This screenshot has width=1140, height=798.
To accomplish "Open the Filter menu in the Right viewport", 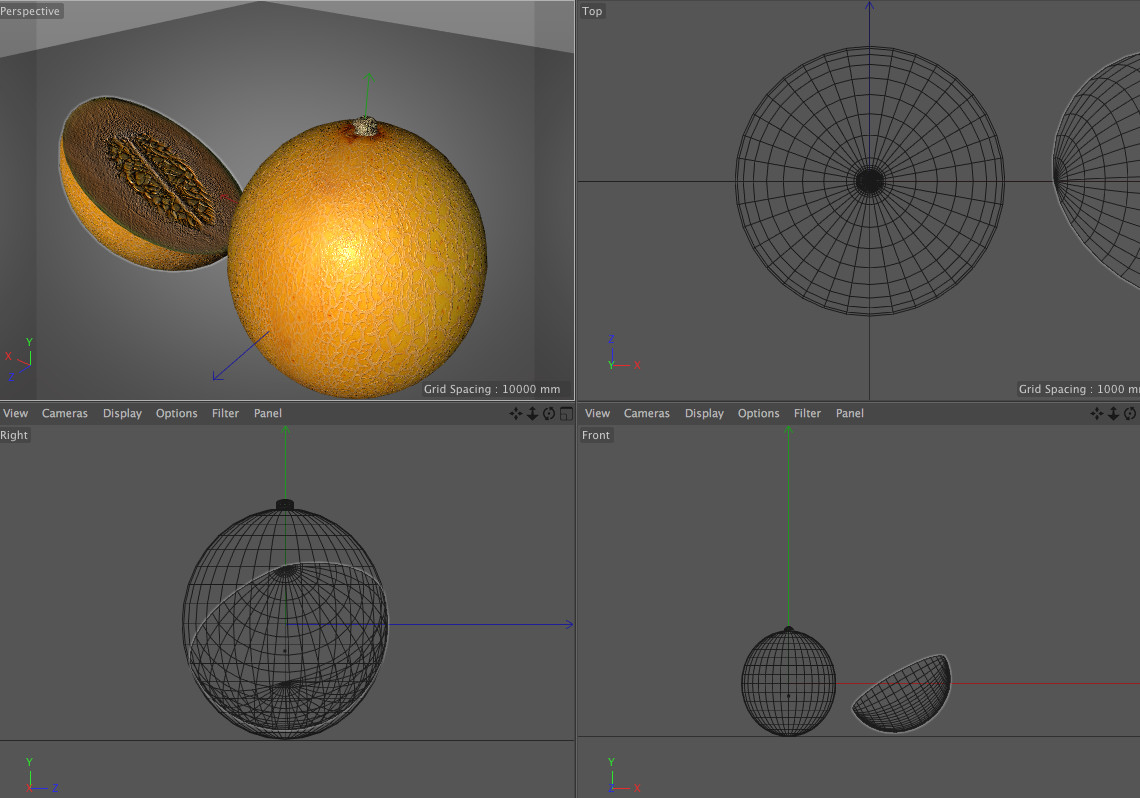I will 225,413.
